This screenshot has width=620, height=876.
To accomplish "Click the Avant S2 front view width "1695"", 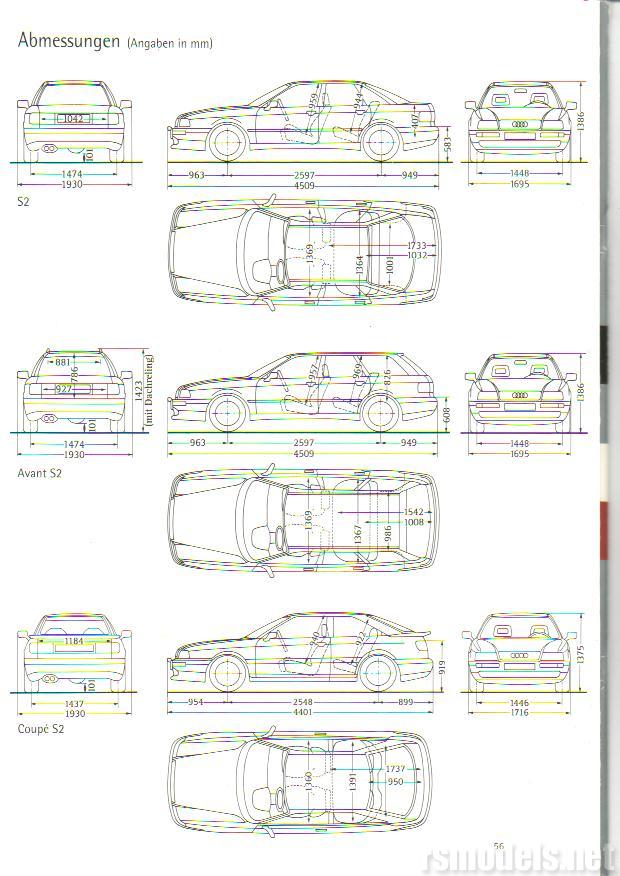I will (x=519, y=454).
